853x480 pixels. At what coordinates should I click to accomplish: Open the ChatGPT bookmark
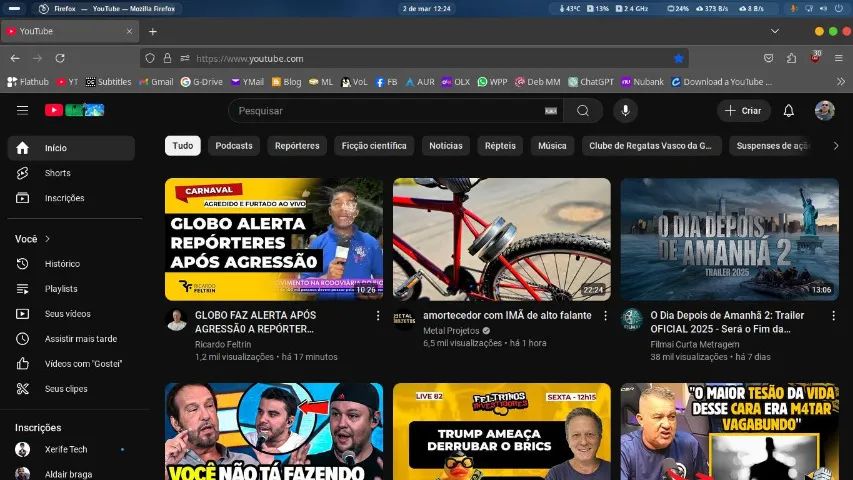591,82
